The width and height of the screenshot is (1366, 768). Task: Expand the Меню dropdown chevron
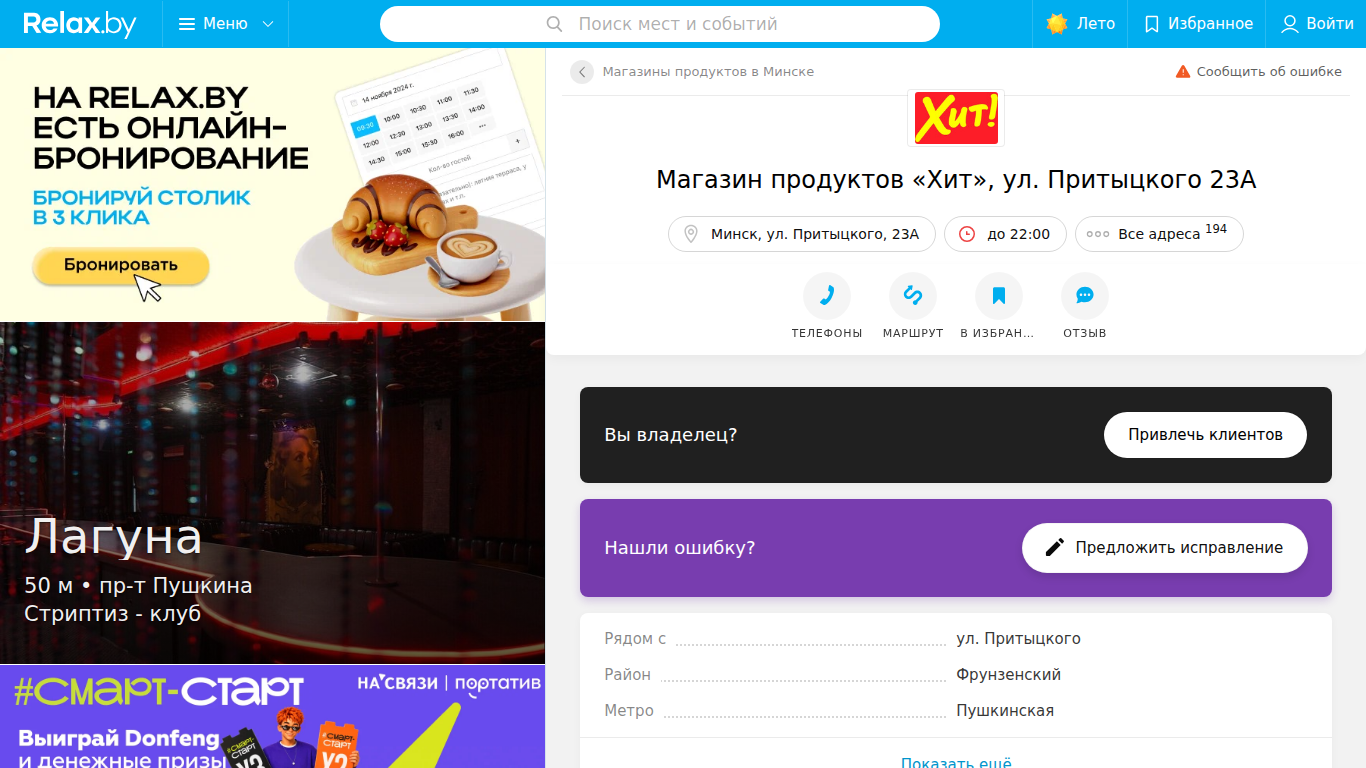(x=268, y=24)
